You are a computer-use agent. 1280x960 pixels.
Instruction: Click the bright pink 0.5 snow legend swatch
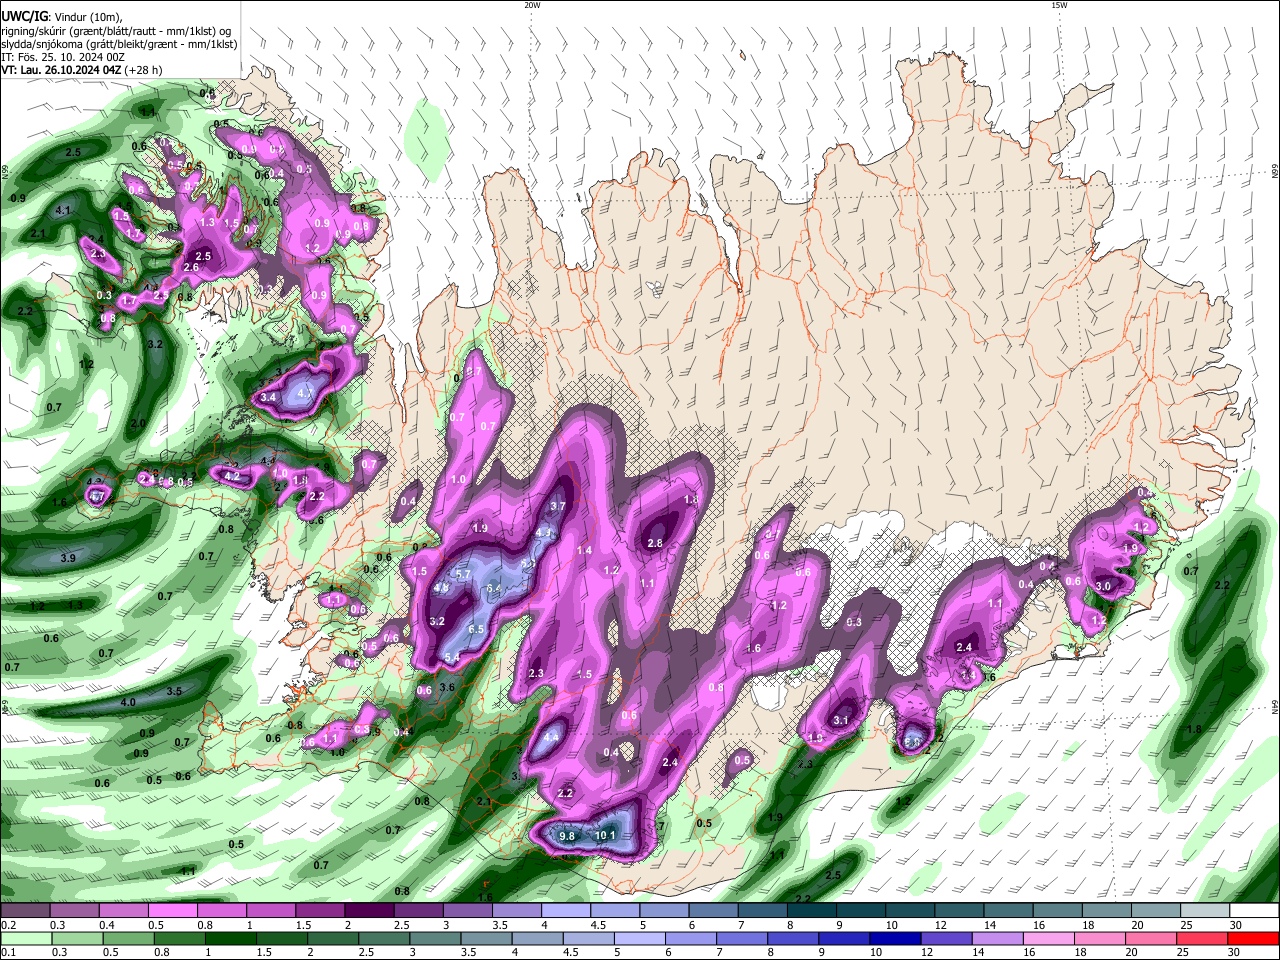pos(171,911)
